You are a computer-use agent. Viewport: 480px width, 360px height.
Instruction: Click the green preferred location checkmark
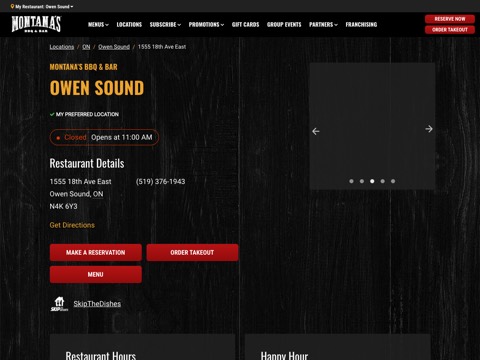point(52,114)
